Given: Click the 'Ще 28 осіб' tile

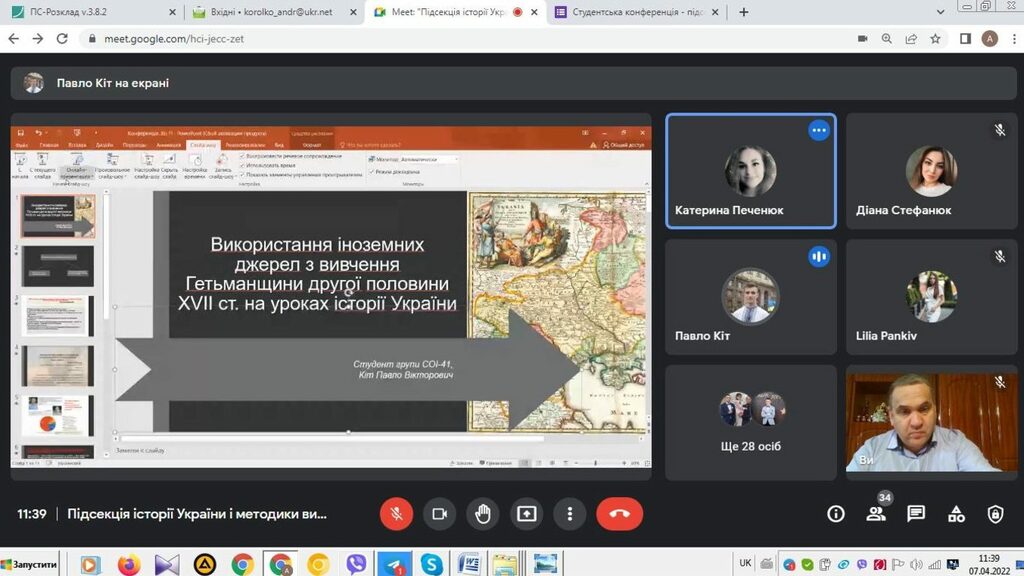Looking at the screenshot, I should (750, 422).
